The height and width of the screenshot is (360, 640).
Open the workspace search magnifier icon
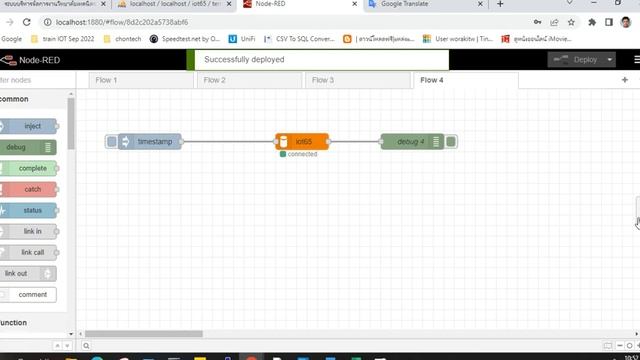click(86, 346)
